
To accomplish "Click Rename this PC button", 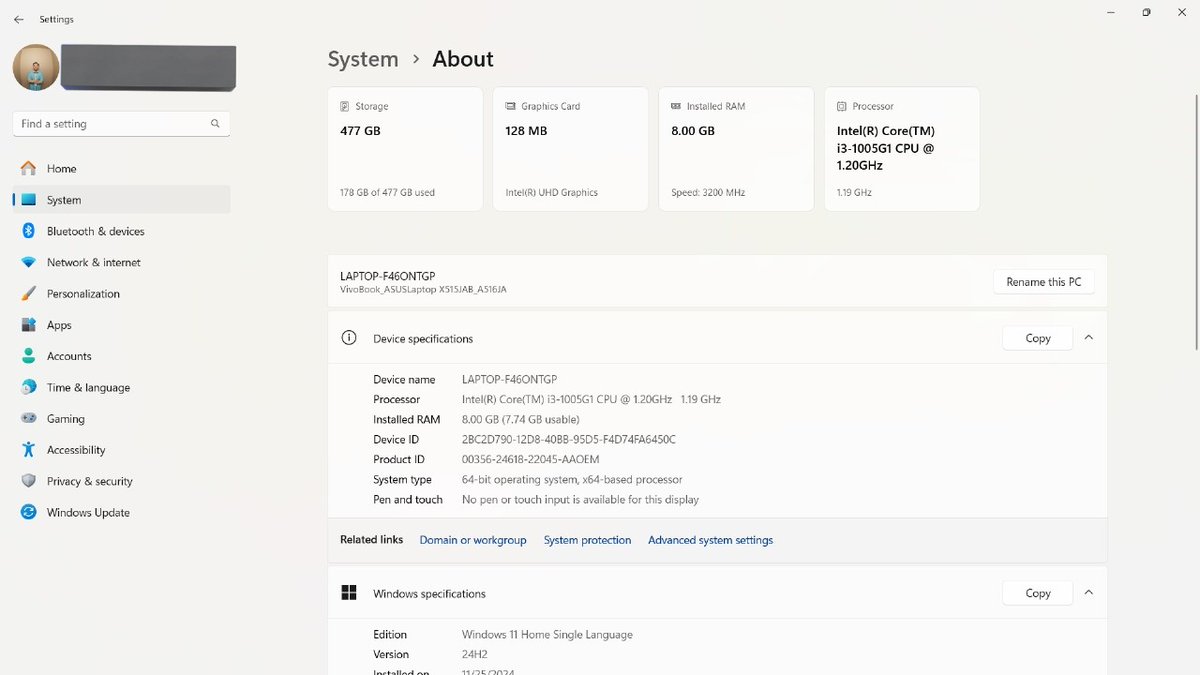I will [1043, 282].
